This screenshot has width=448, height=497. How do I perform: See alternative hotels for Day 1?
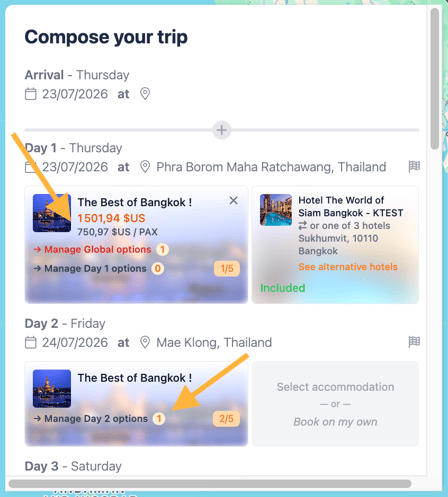[x=348, y=267]
